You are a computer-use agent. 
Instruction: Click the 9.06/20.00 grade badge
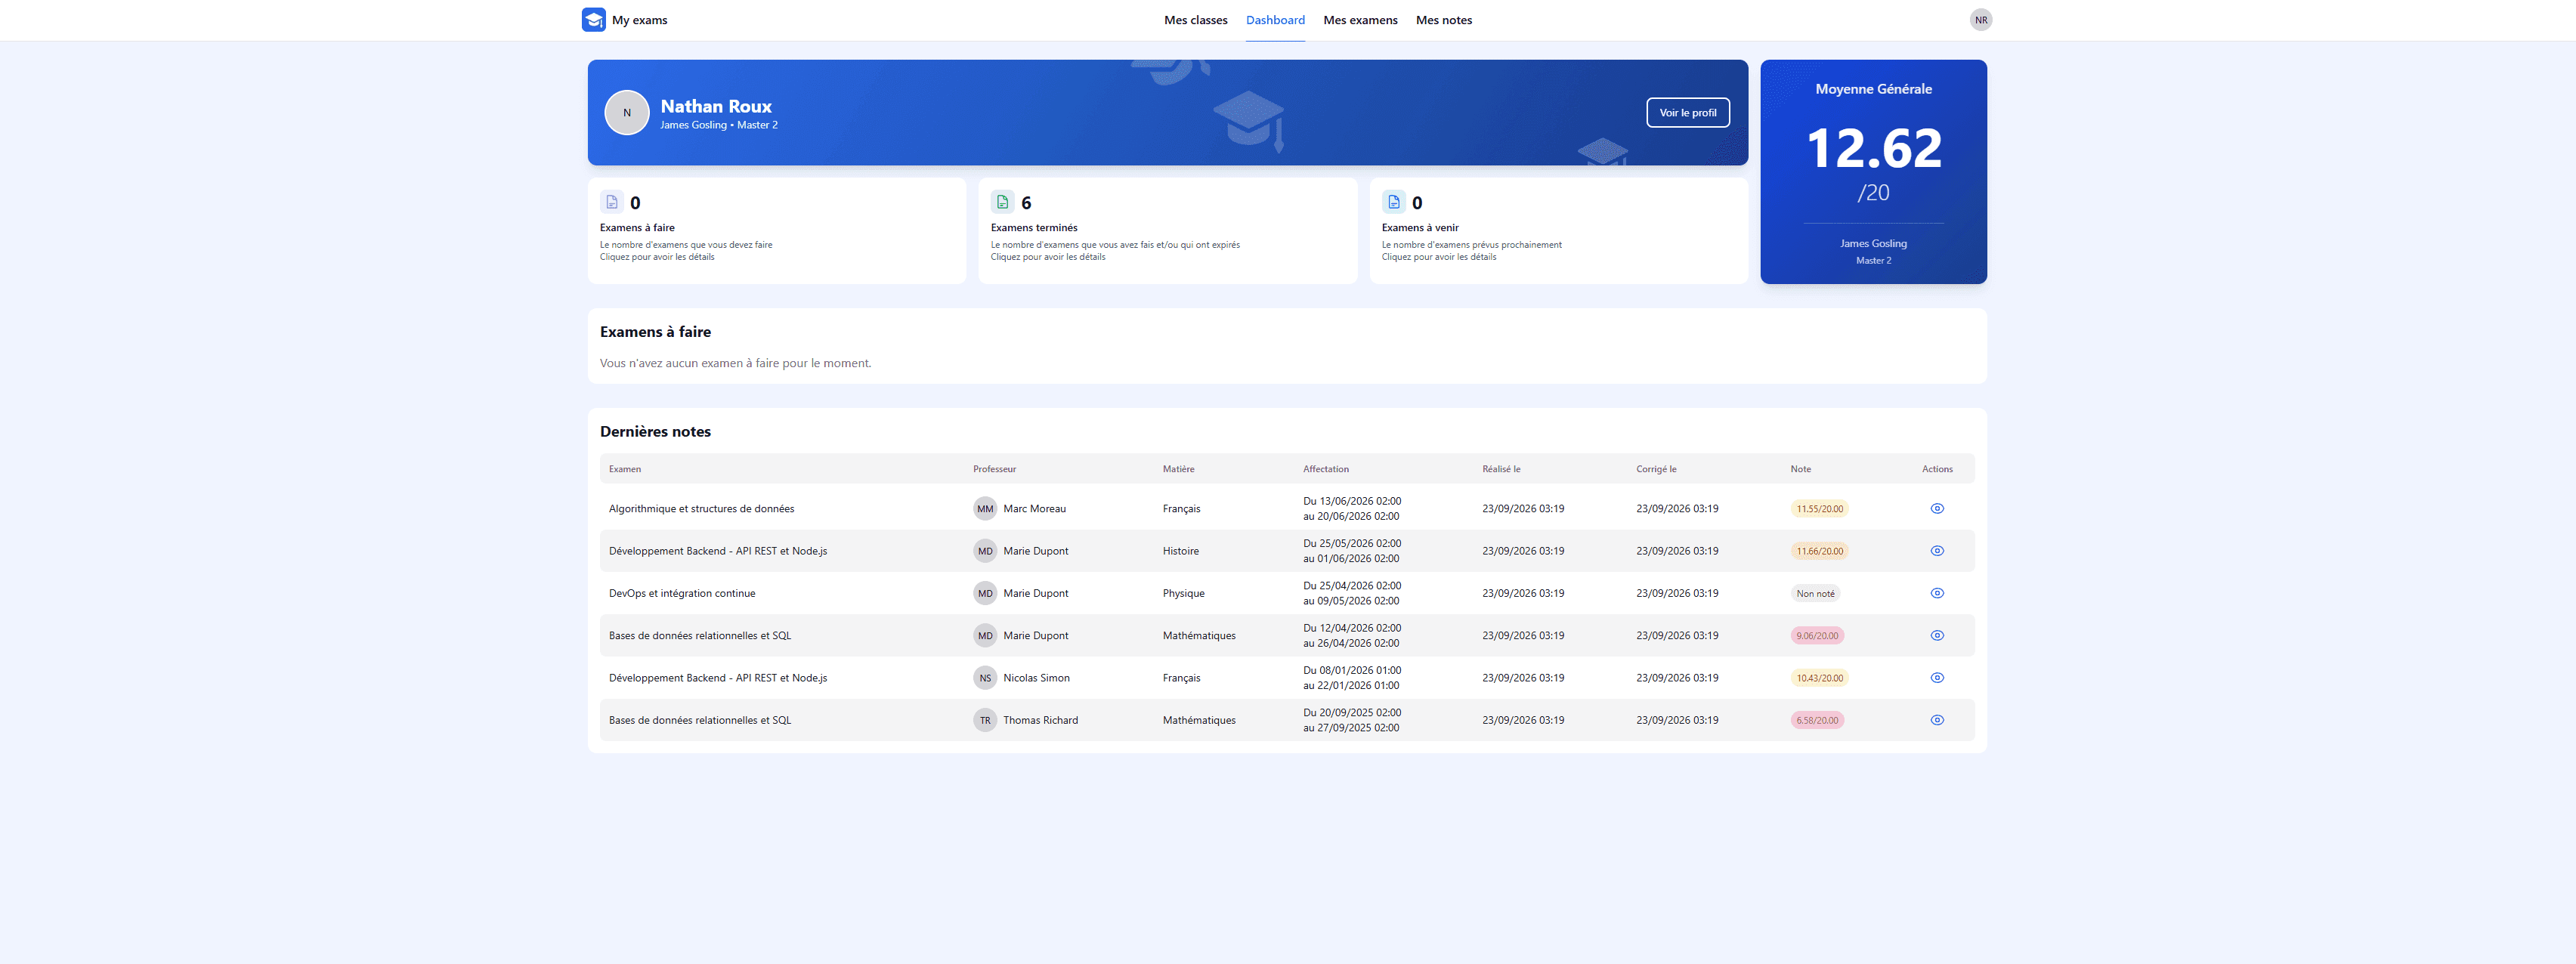(x=1817, y=636)
